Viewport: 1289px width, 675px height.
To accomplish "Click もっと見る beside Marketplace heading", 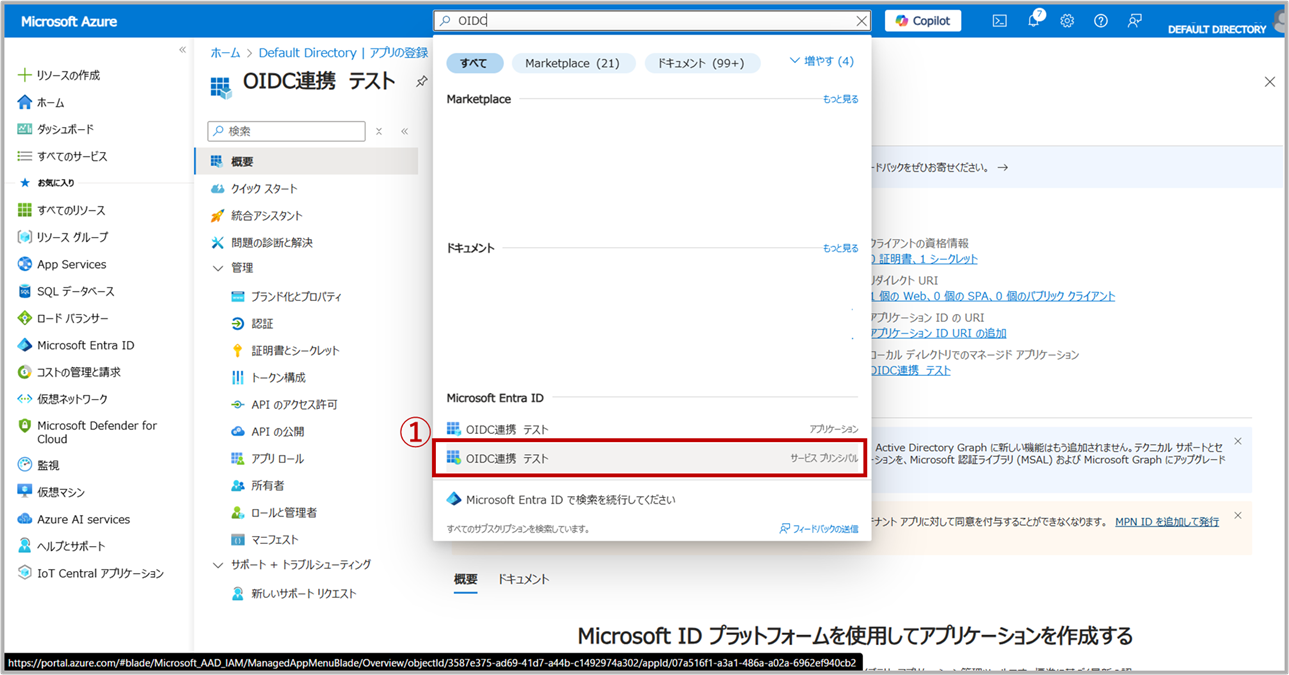I will [840, 99].
